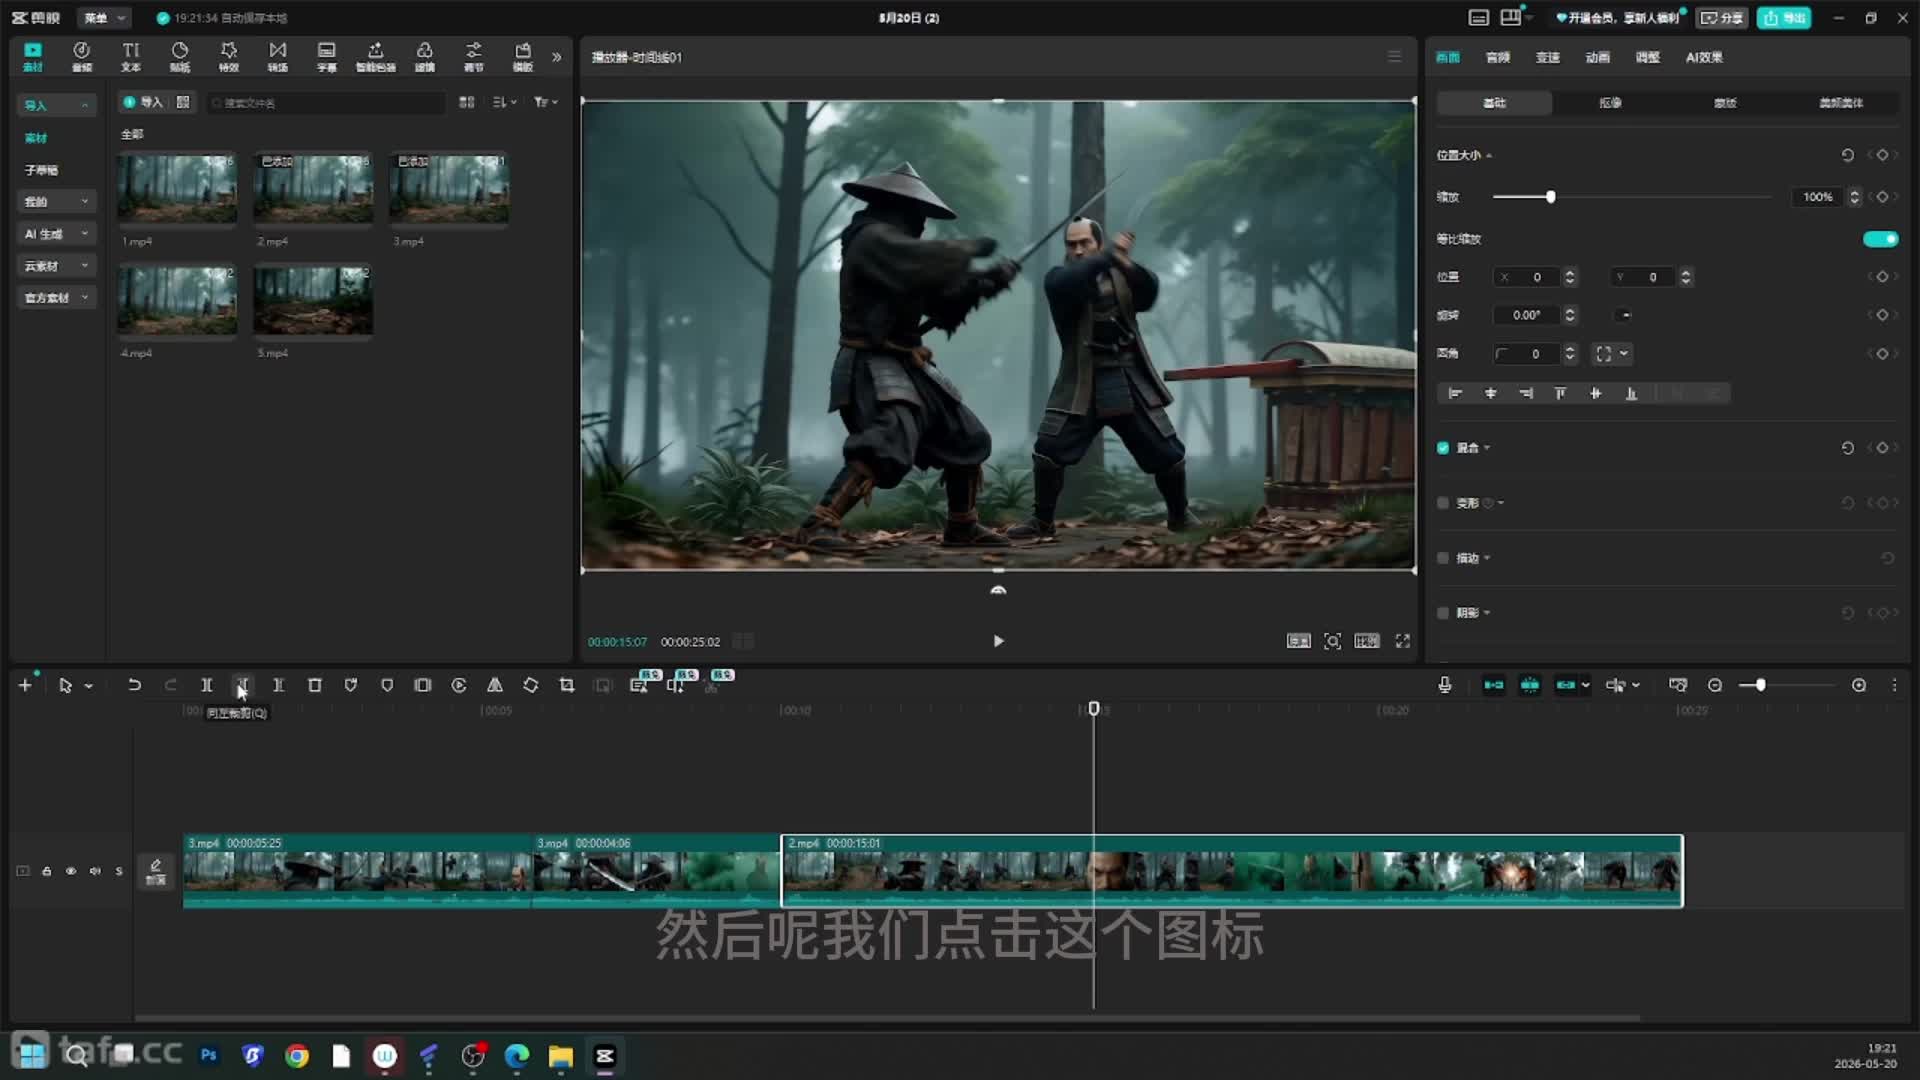Expand the AI 生成 section in sidebar
The width and height of the screenshot is (1920, 1080).
57,234
